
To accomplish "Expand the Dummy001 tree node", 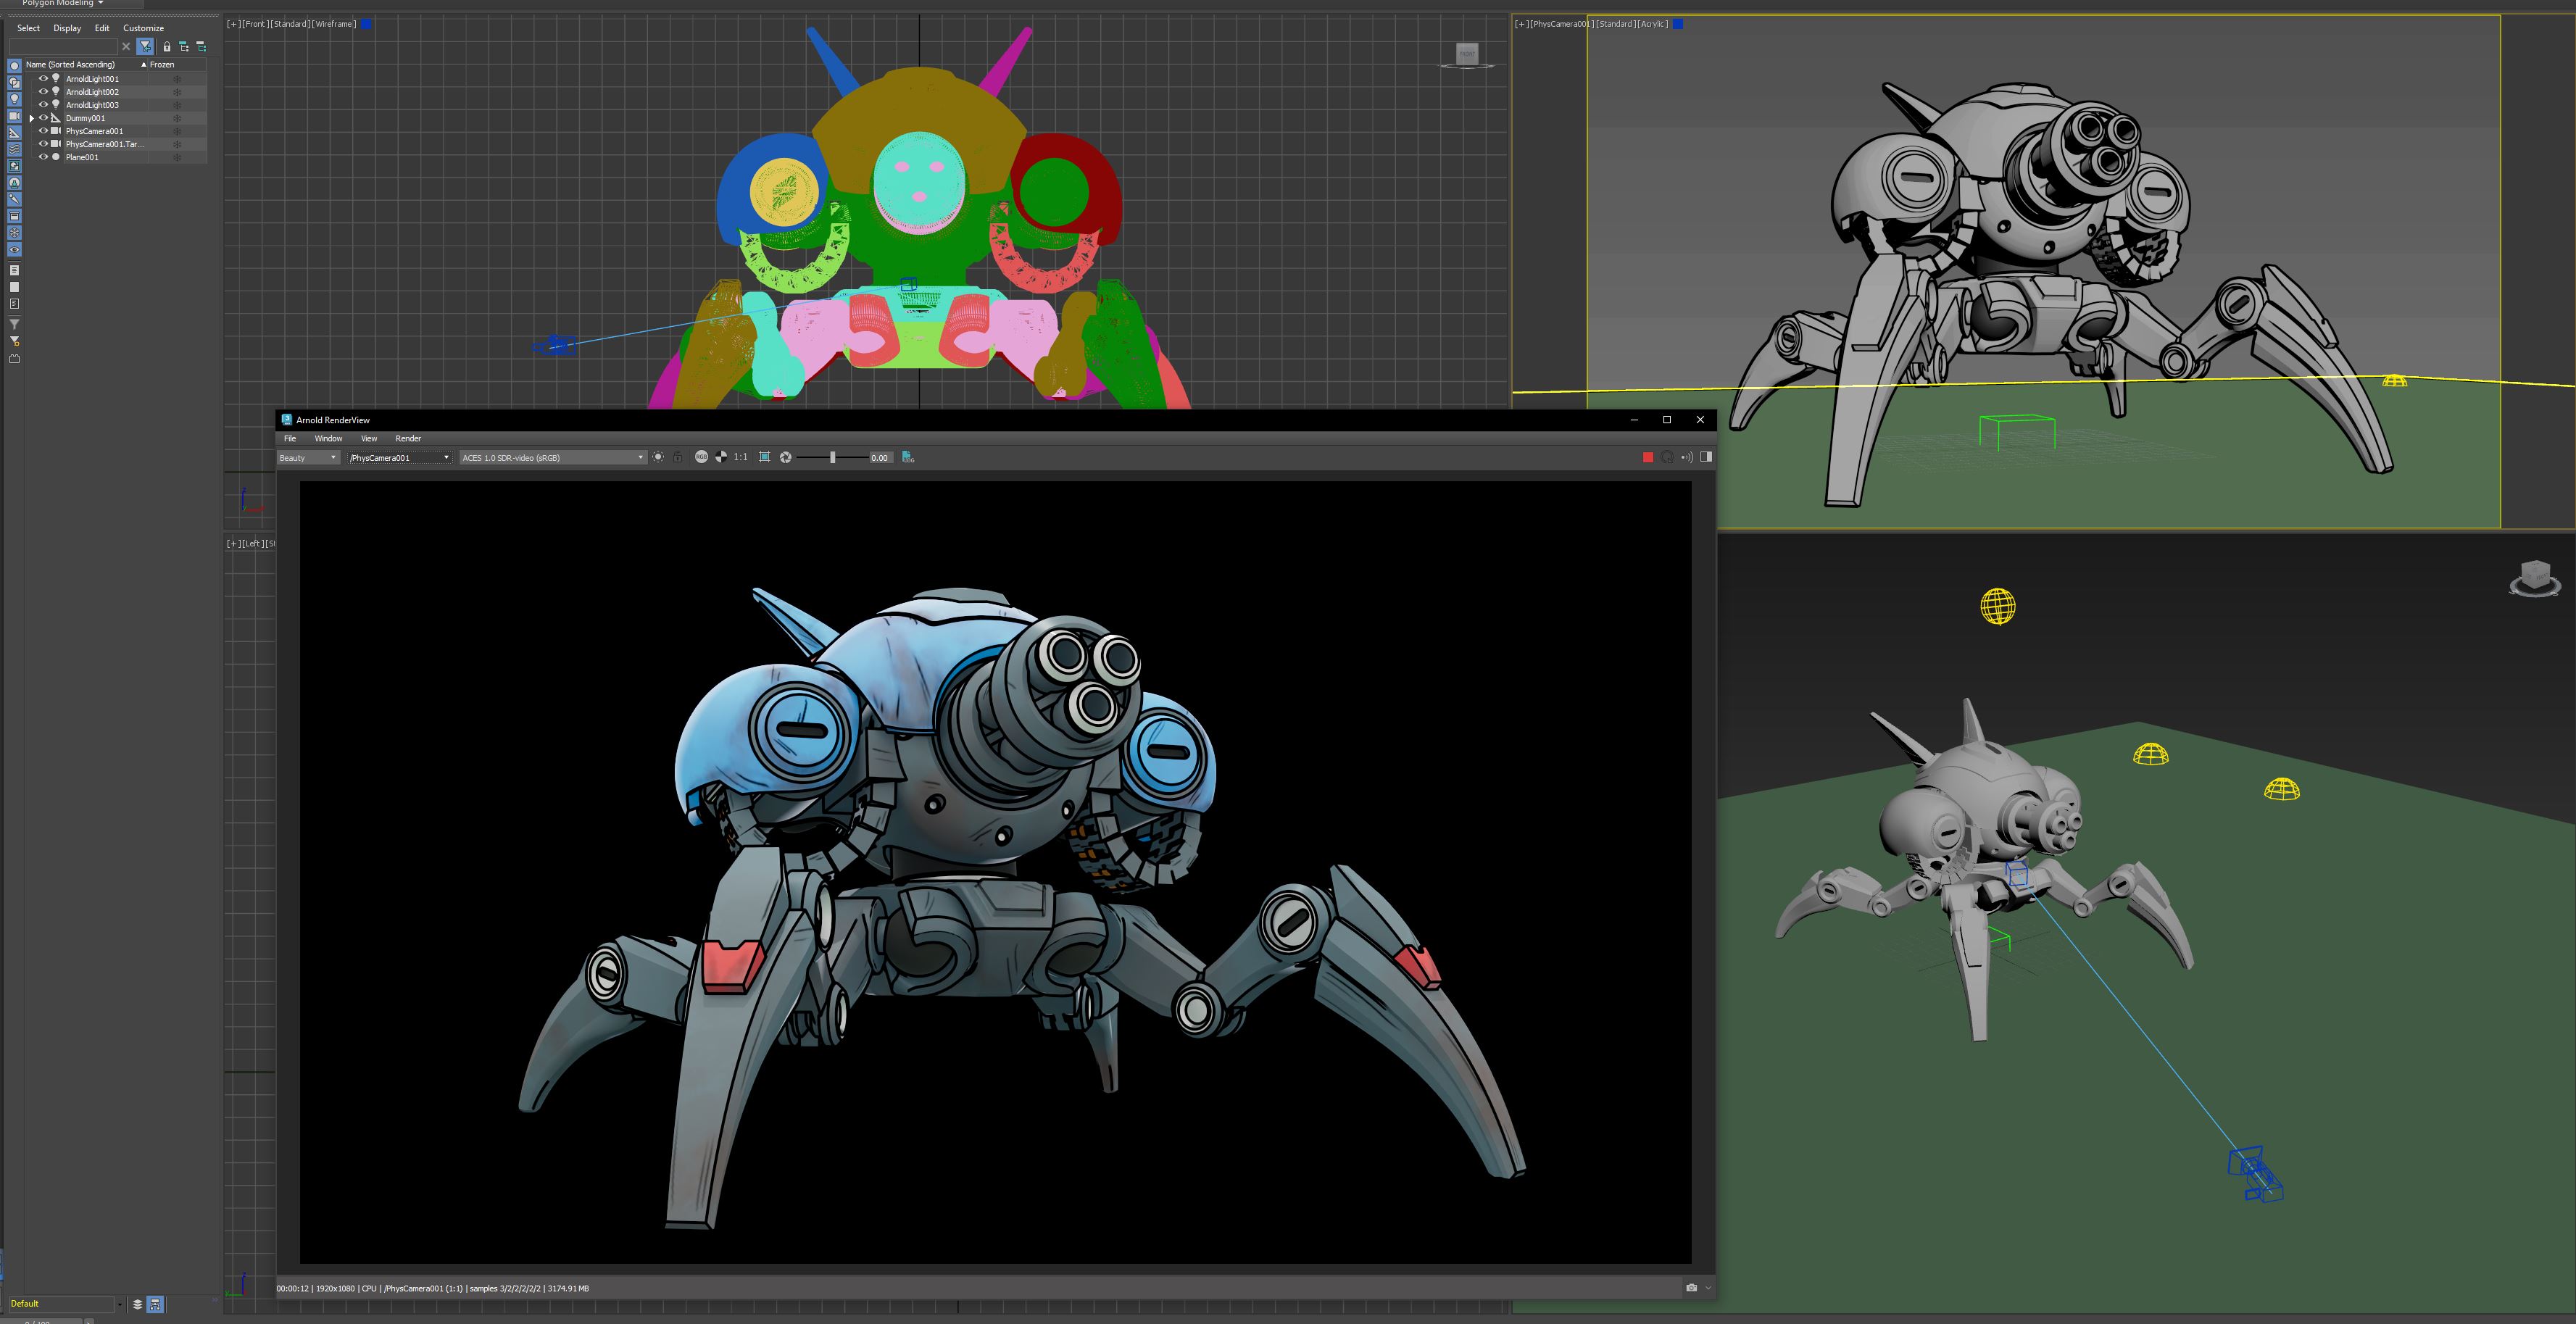I will [32, 118].
